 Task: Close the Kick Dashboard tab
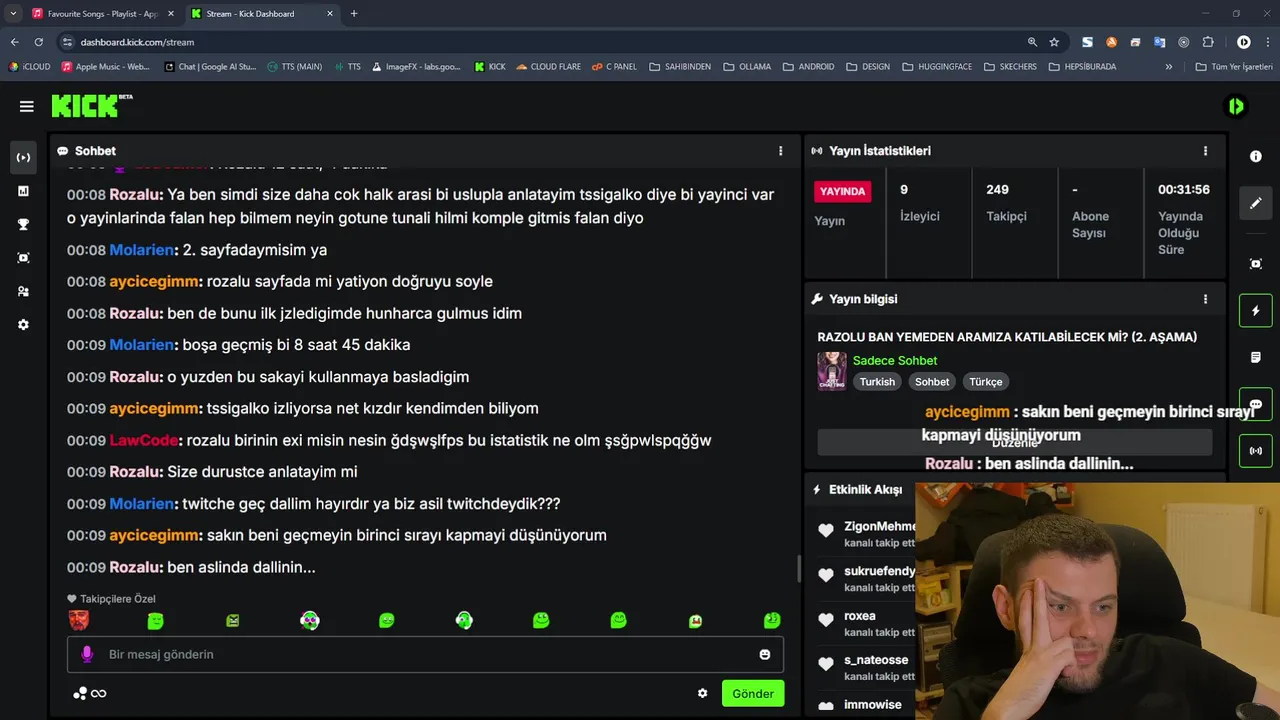(329, 14)
